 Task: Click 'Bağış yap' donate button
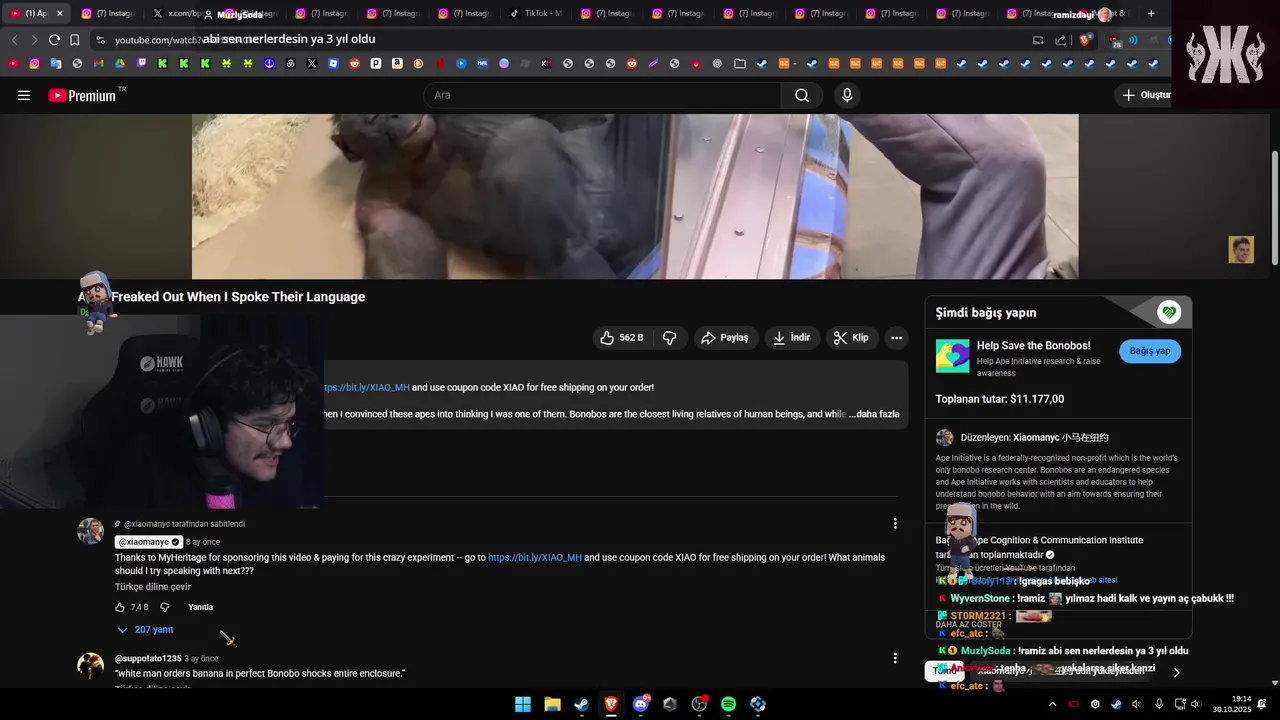[x=1150, y=351]
